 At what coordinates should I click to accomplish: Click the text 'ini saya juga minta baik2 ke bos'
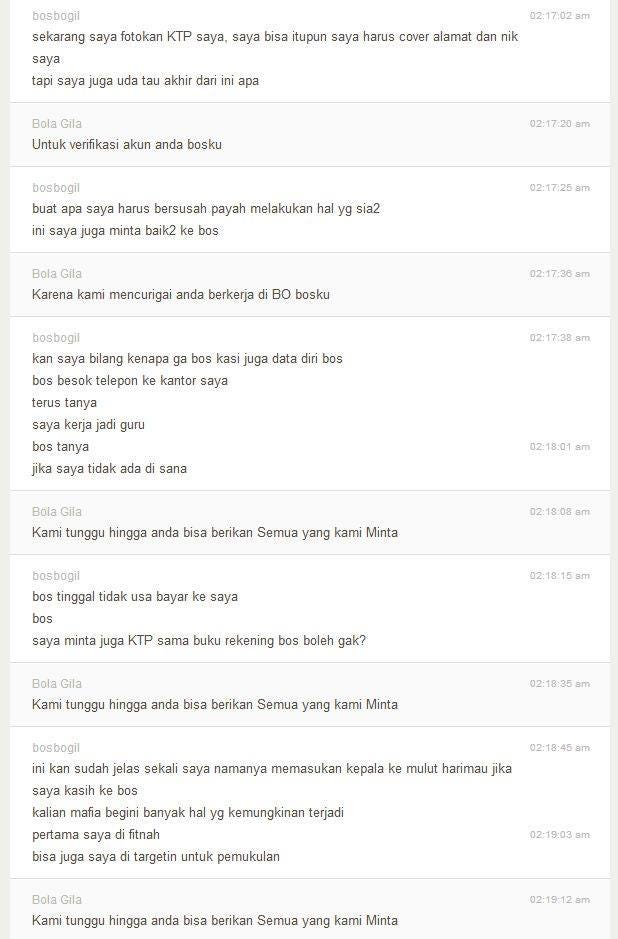(x=125, y=231)
